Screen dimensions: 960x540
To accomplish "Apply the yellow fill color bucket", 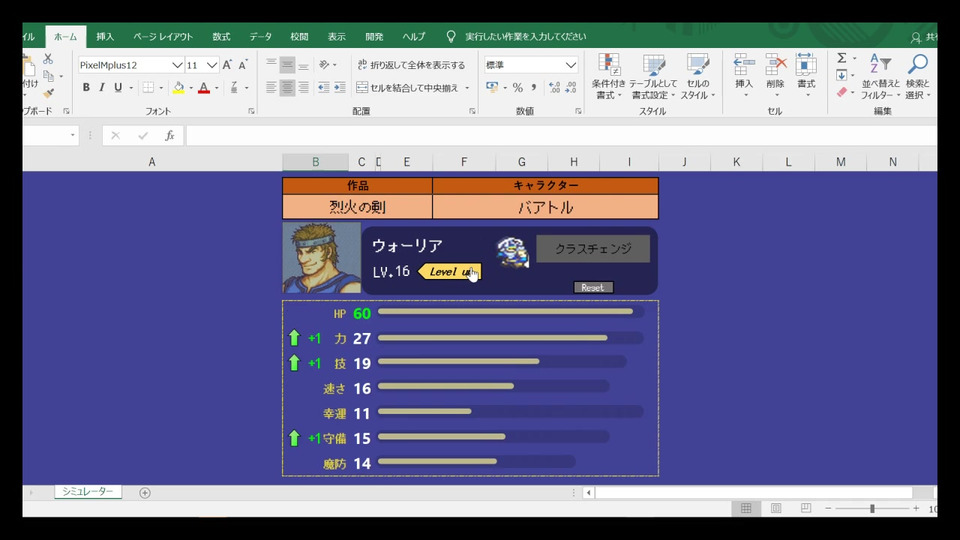I will [178, 88].
